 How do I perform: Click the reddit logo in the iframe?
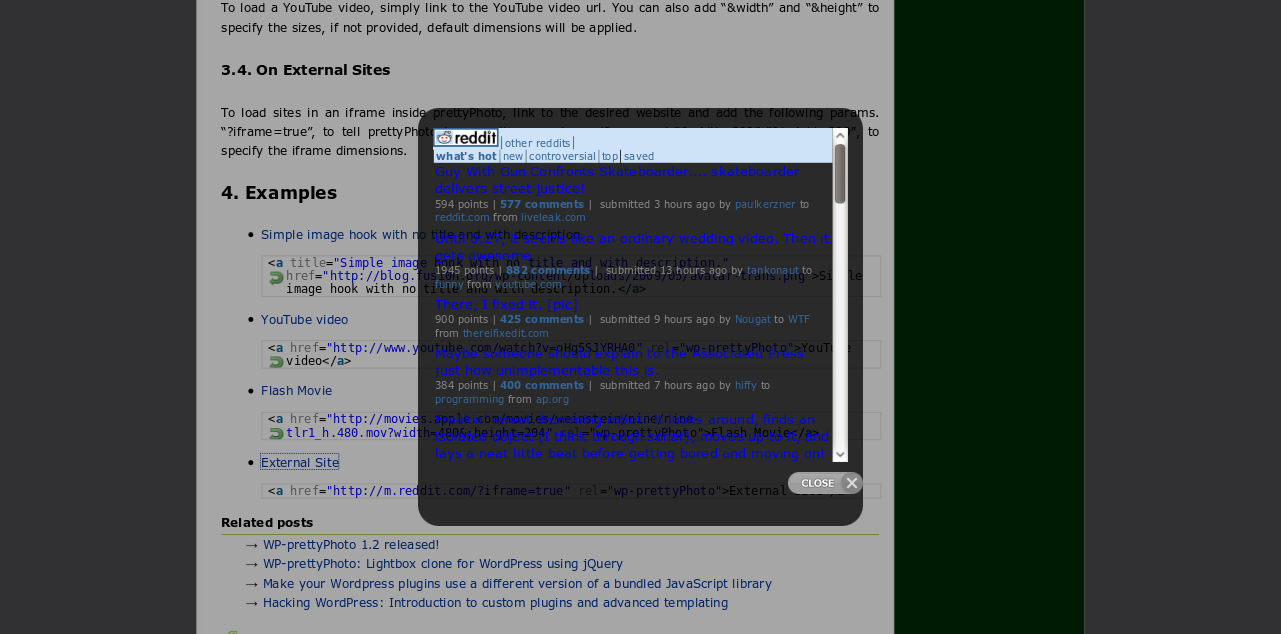466,138
